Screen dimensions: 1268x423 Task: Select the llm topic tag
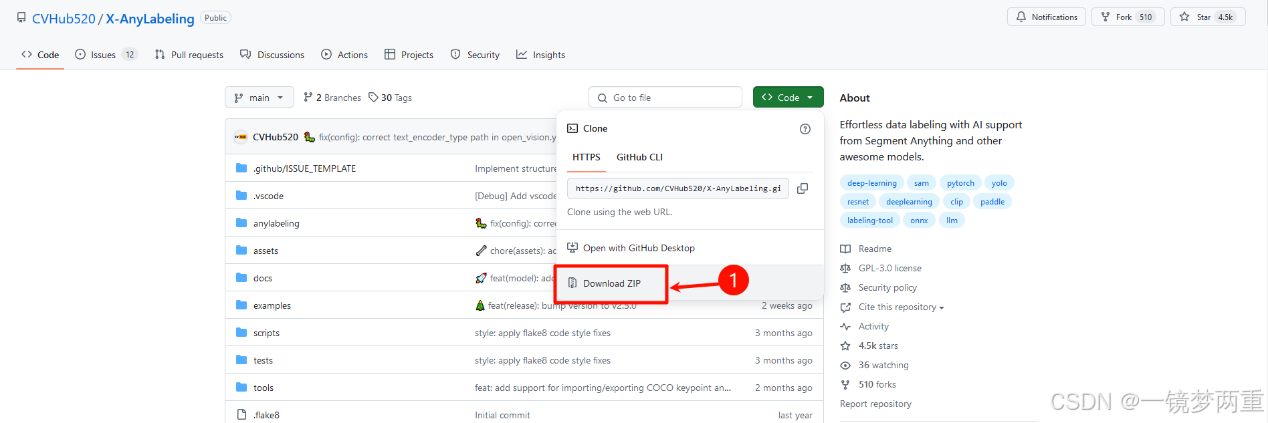point(951,220)
